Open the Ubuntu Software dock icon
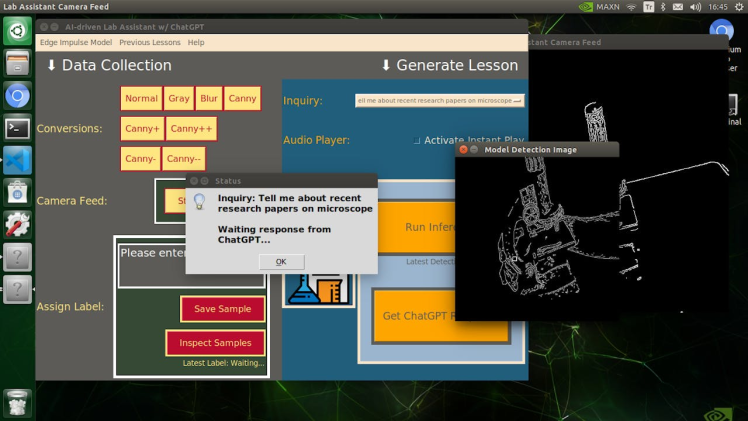The height and width of the screenshot is (421, 748). click(17, 192)
